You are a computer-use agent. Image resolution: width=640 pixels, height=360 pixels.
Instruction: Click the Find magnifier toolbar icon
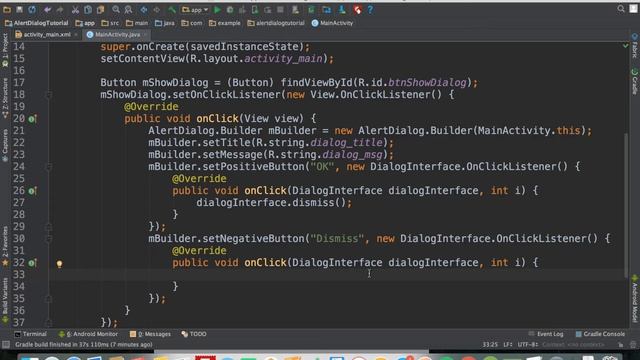[x=116, y=9]
